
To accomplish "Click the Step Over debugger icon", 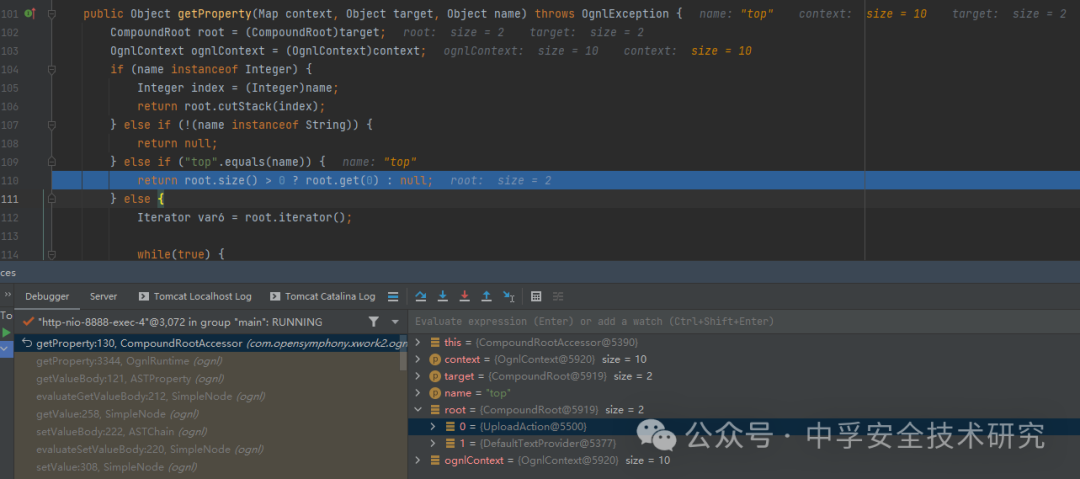I will pyautogui.click(x=421, y=296).
